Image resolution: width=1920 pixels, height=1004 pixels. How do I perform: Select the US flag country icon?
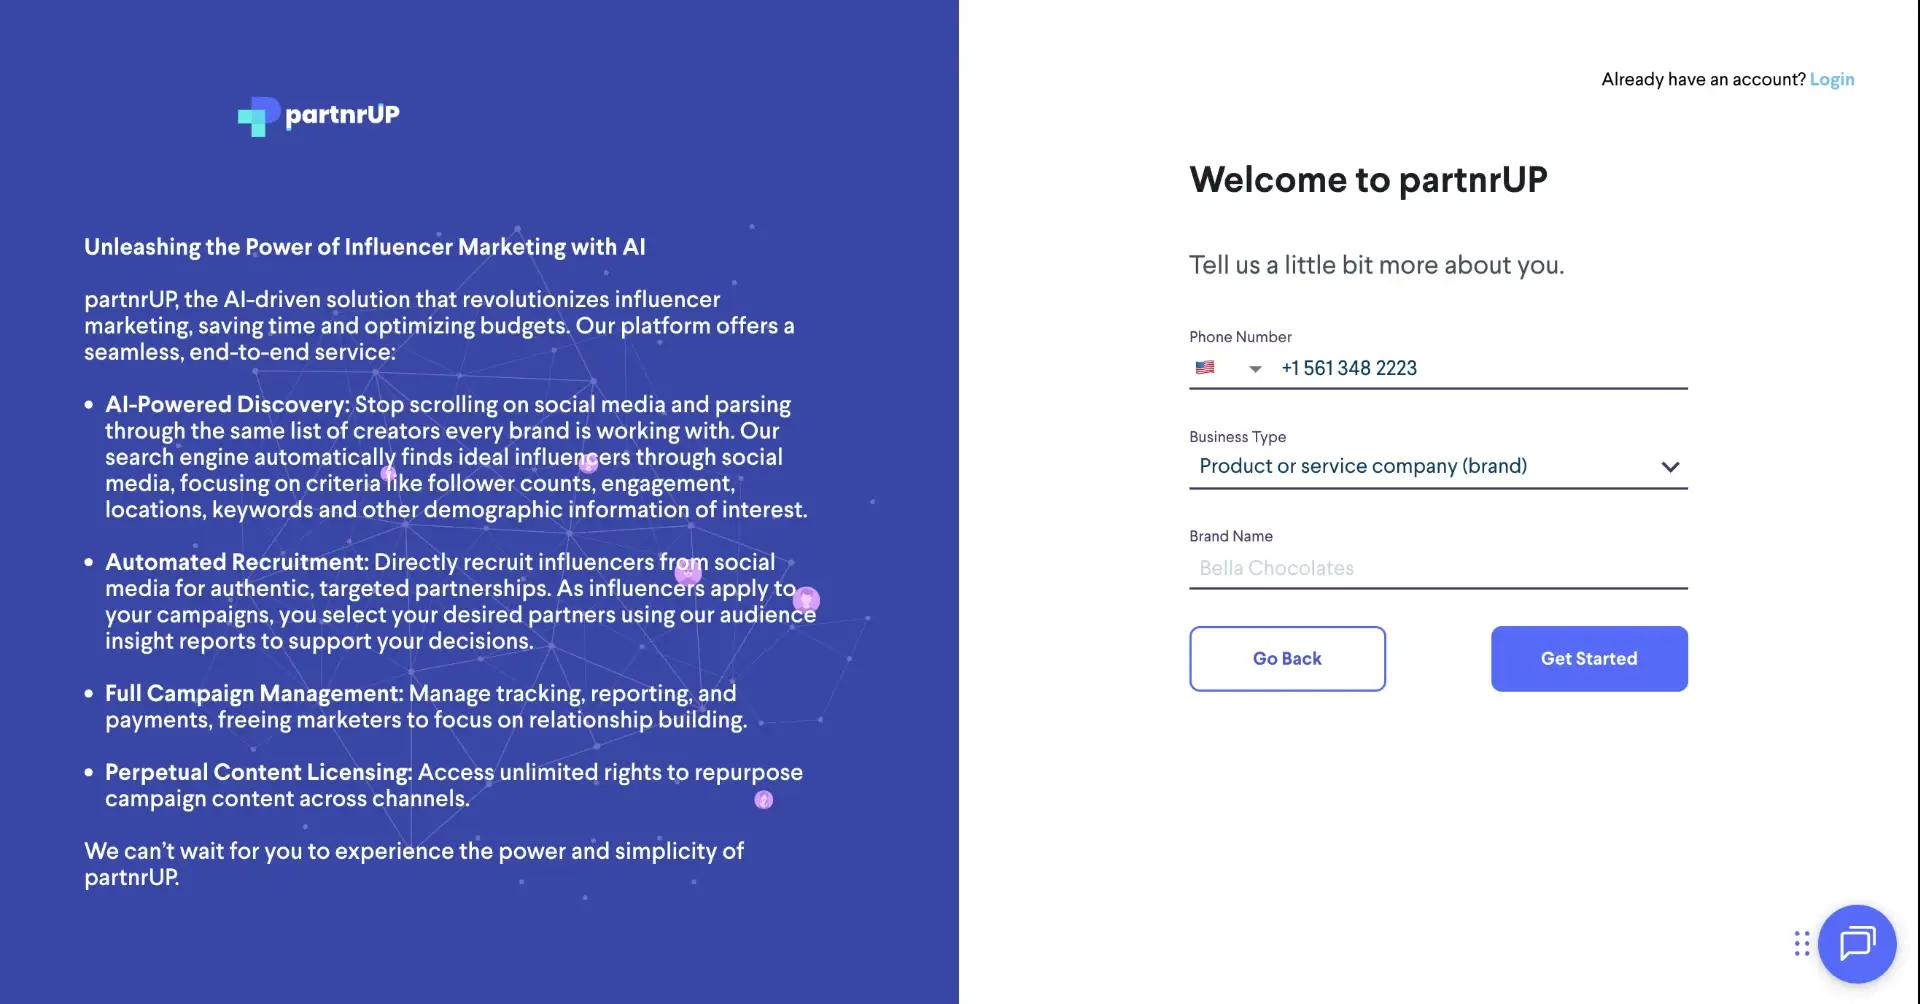click(x=1205, y=367)
